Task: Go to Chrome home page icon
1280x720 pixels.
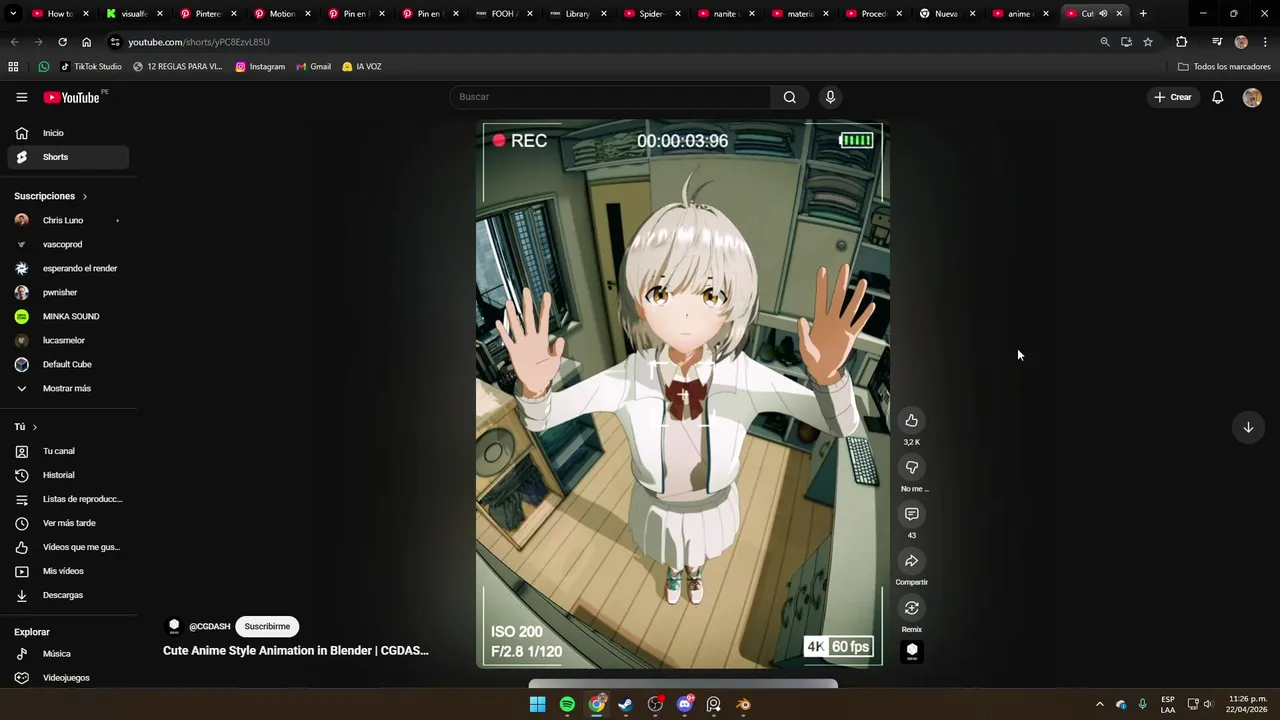Action: [x=86, y=42]
